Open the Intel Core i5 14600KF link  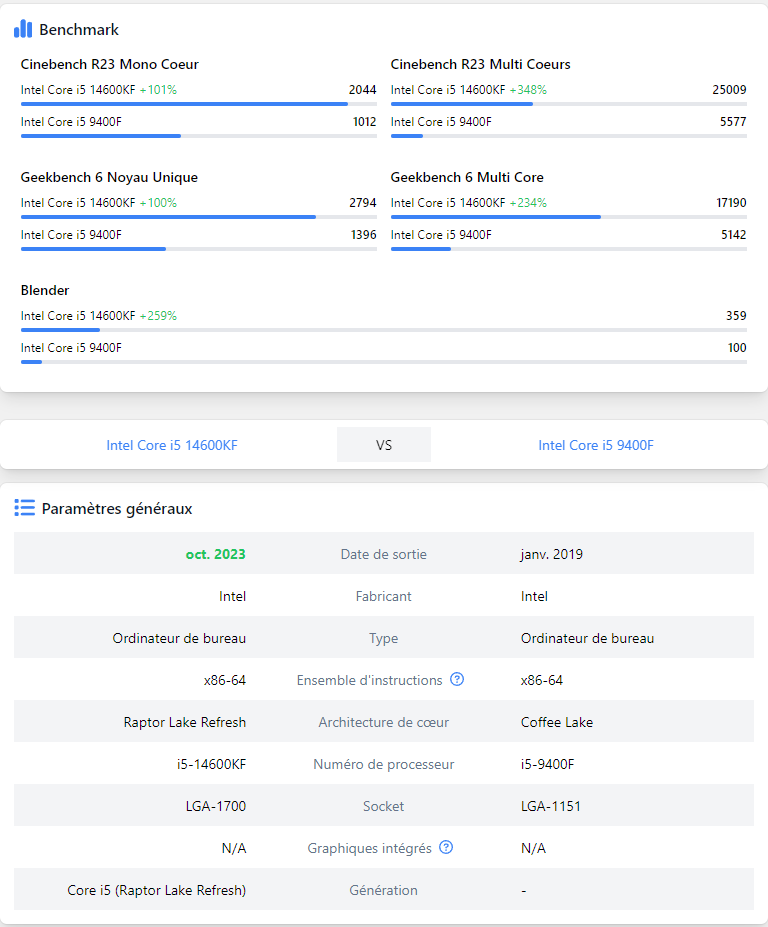click(172, 445)
